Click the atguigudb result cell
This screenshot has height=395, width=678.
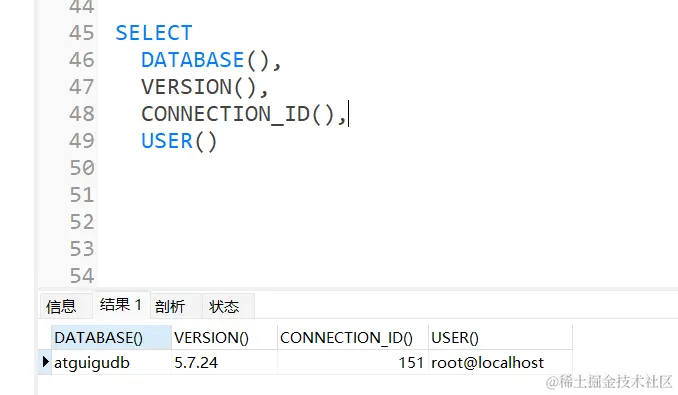[111, 362]
